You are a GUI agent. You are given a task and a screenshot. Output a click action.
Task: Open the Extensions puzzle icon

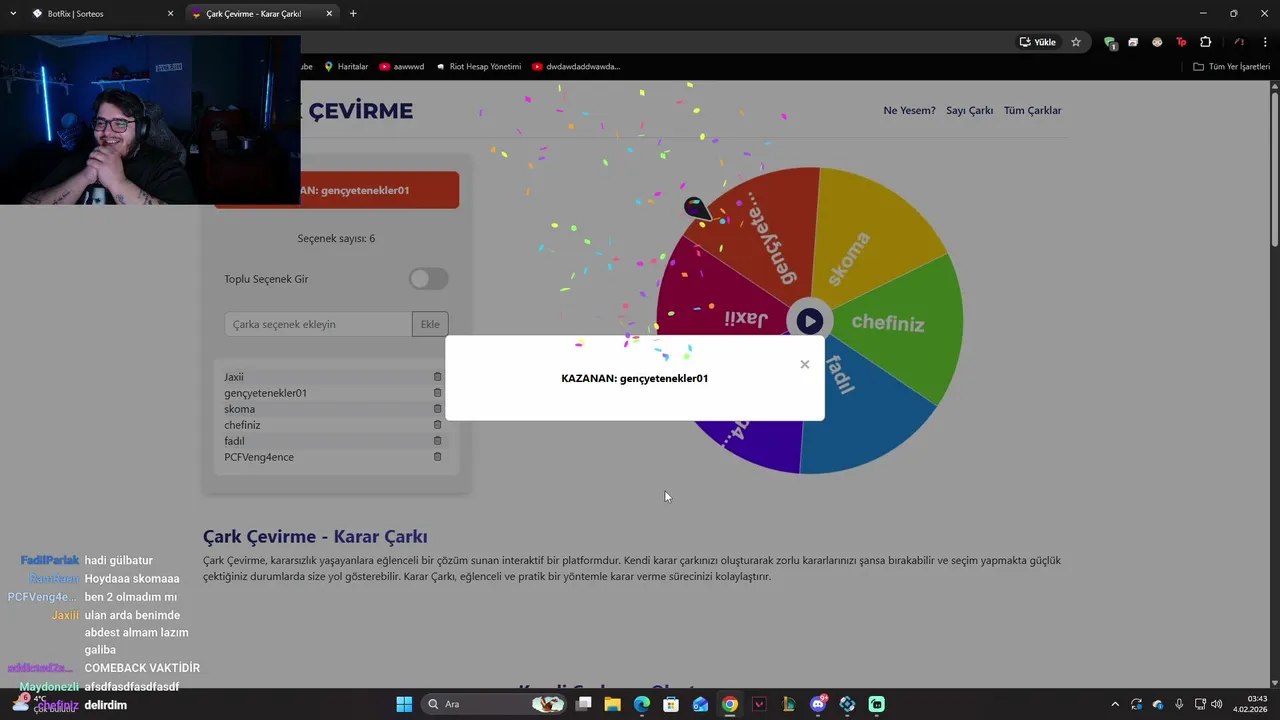1205,42
